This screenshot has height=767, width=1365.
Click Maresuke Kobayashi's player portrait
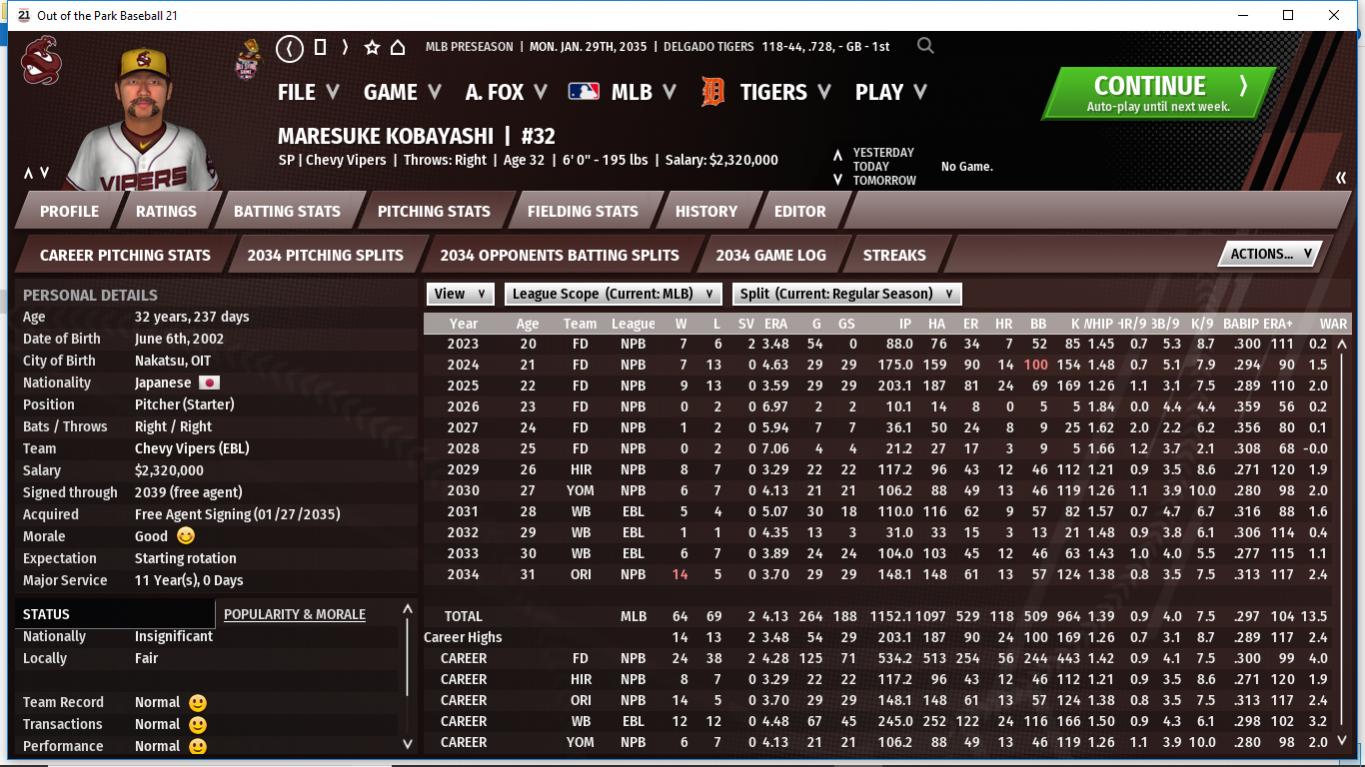coord(143,118)
